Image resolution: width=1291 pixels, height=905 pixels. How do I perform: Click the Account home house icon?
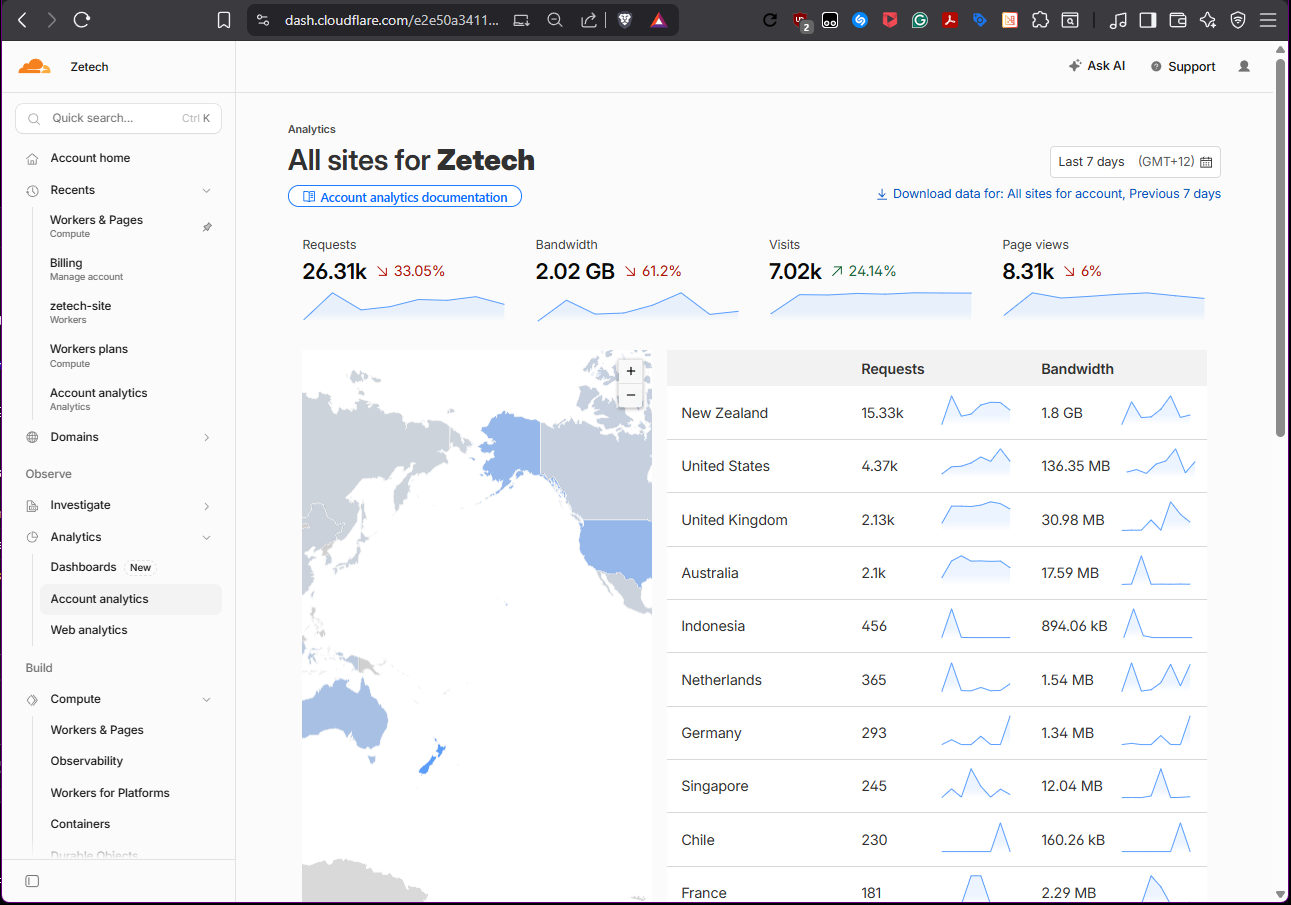[x=32, y=158]
